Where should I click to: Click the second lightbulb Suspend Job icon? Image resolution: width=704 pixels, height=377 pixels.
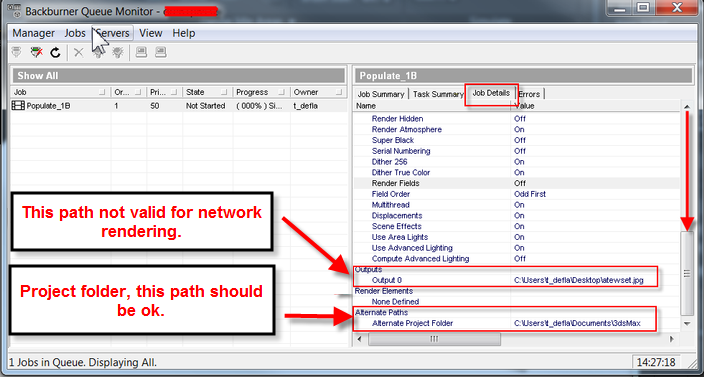(x=118, y=52)
